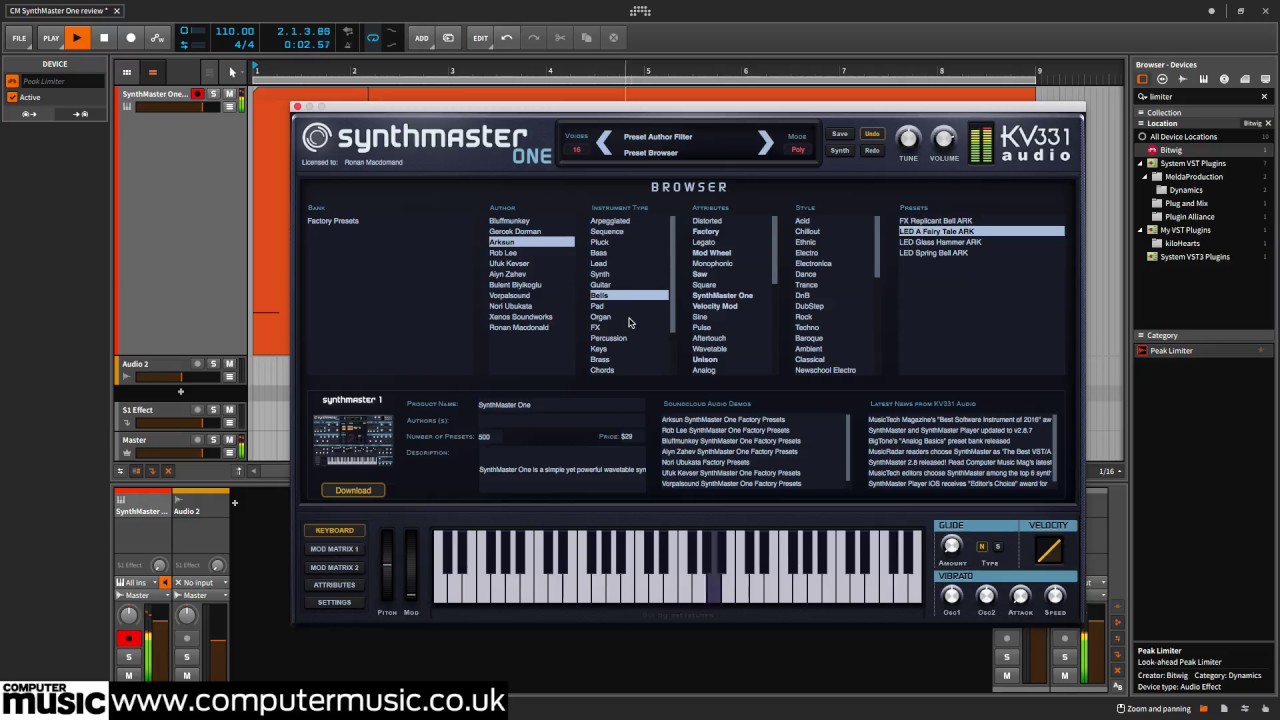Solo the Audio 2 track

click(213, 364)
